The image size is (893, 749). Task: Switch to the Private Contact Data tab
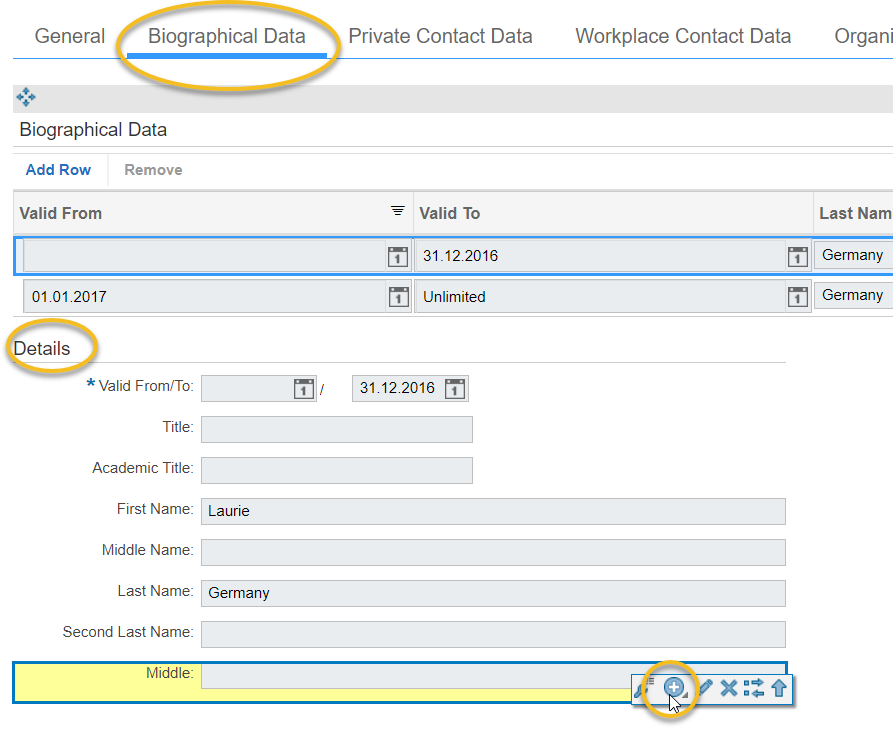tap(440, 35)
